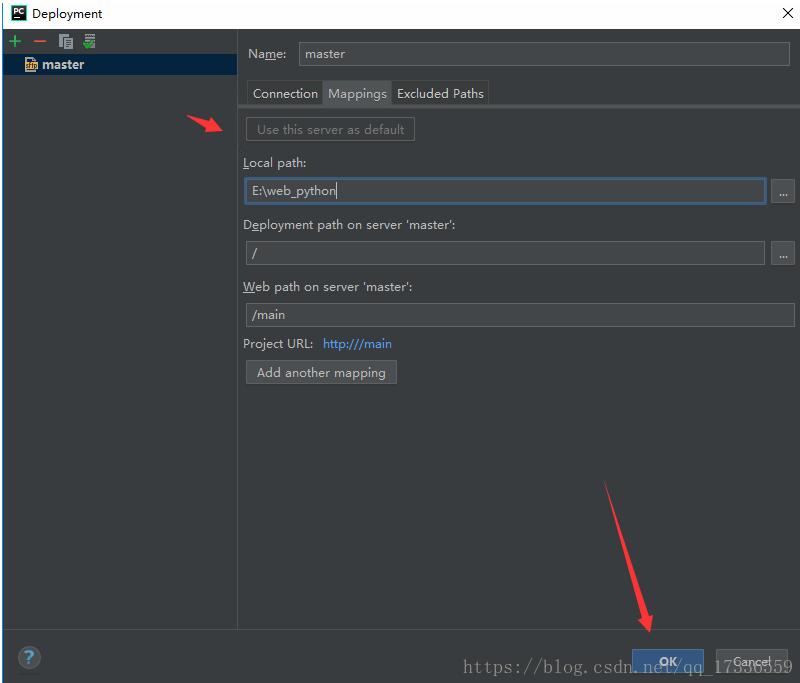Click the SFTP icon beside master
The width and height of the screenshot is (800, 683).
tap(31, 65)
